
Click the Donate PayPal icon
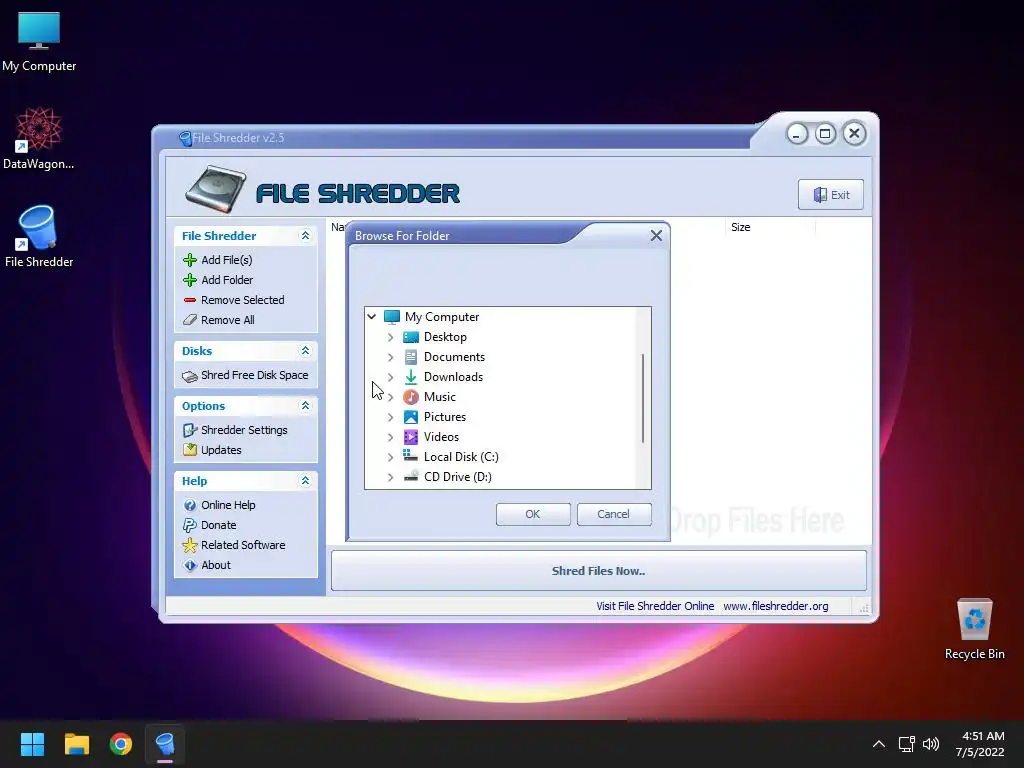click(x=190, y=525)
